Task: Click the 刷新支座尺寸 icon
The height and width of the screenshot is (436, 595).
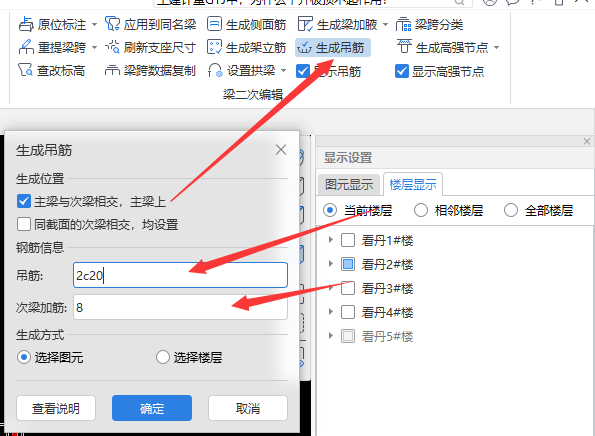Action: click(112, 47)
